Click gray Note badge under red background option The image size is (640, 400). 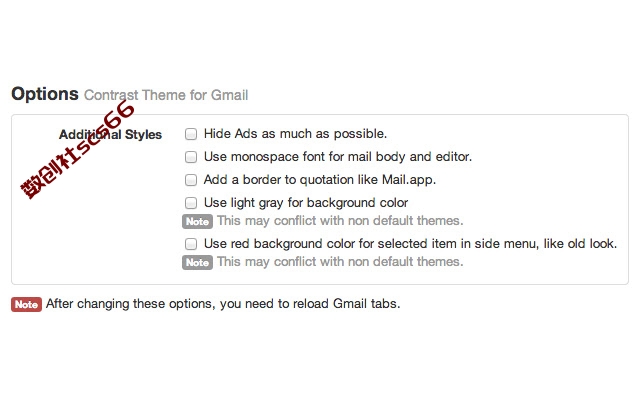[x=197, y=262]
